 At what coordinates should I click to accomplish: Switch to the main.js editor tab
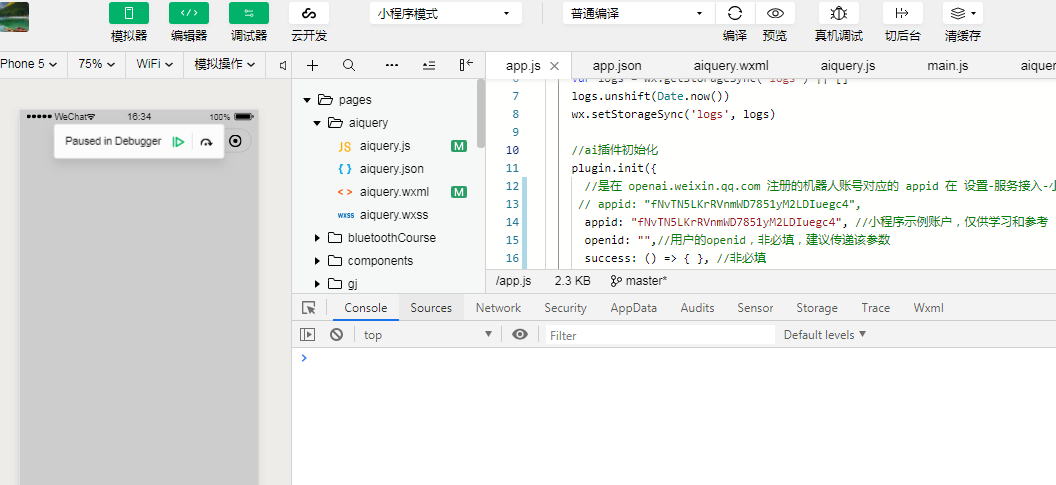(948, 65)
